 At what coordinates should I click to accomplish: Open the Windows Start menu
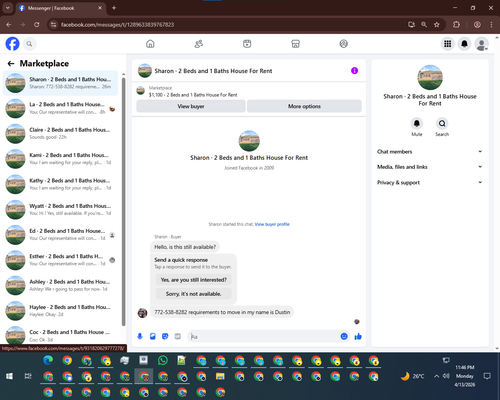click(x=9, y=376)
